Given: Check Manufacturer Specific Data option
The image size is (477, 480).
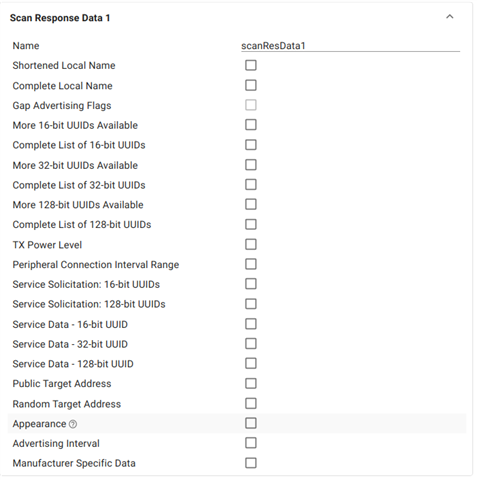Looking at the screenshot, I should coord(251,463).
